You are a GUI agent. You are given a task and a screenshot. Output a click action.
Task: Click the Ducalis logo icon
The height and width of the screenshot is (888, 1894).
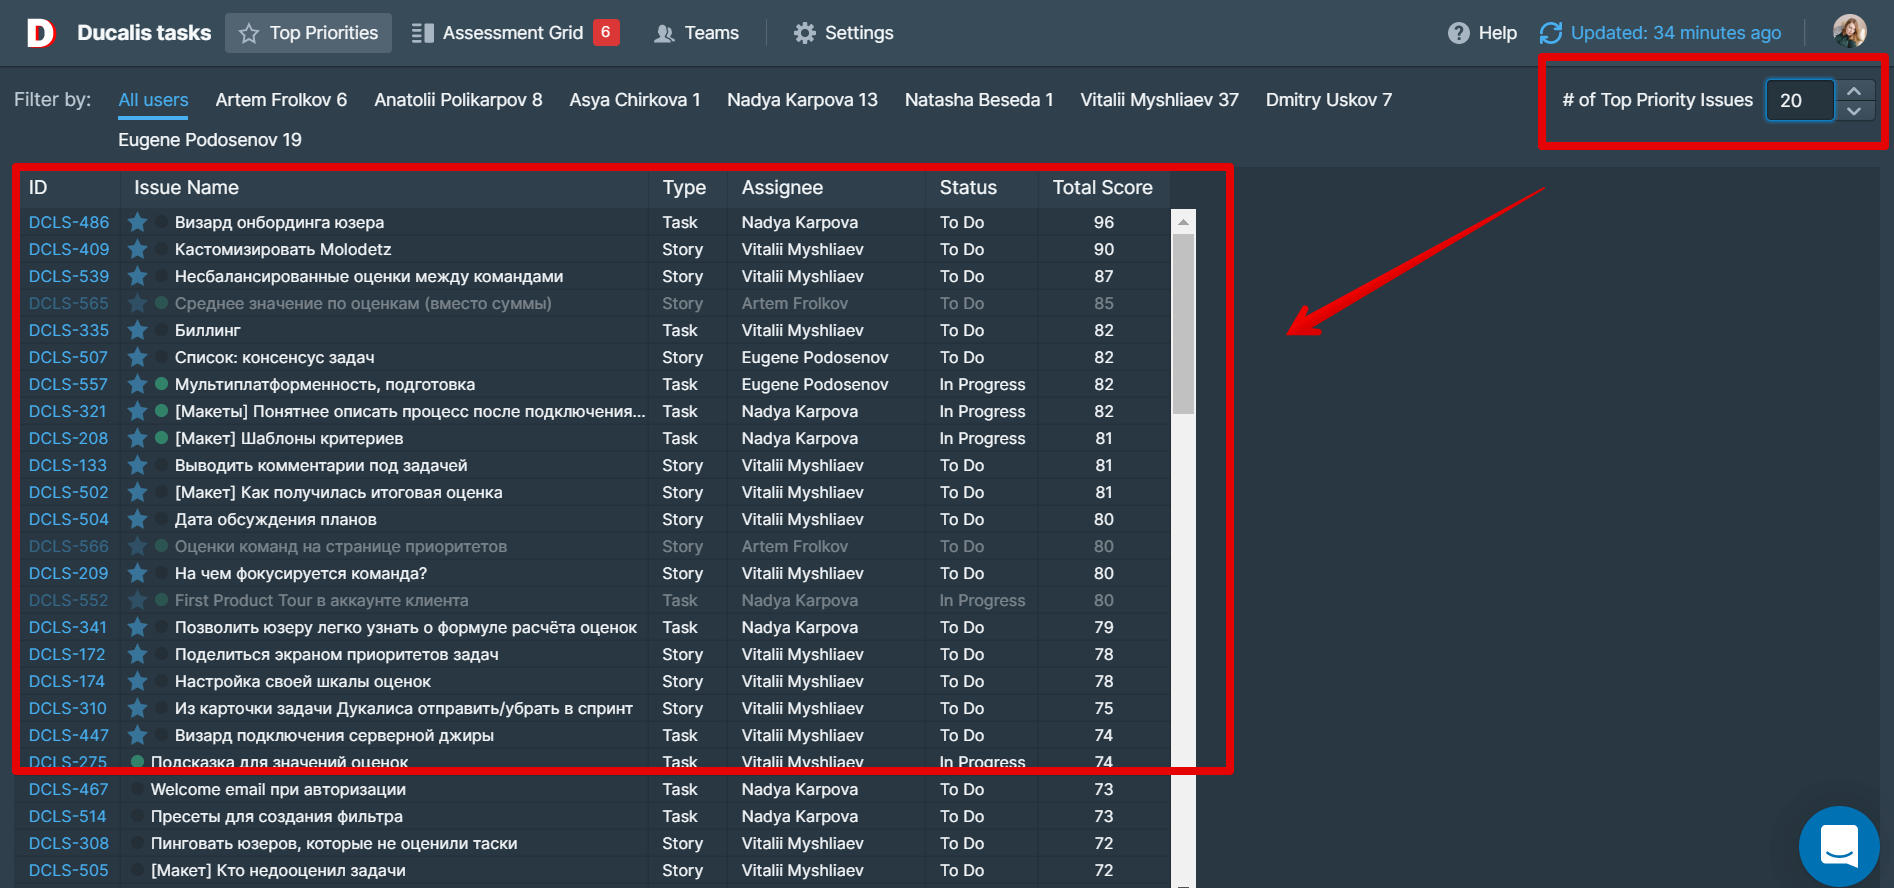(40, 33)
